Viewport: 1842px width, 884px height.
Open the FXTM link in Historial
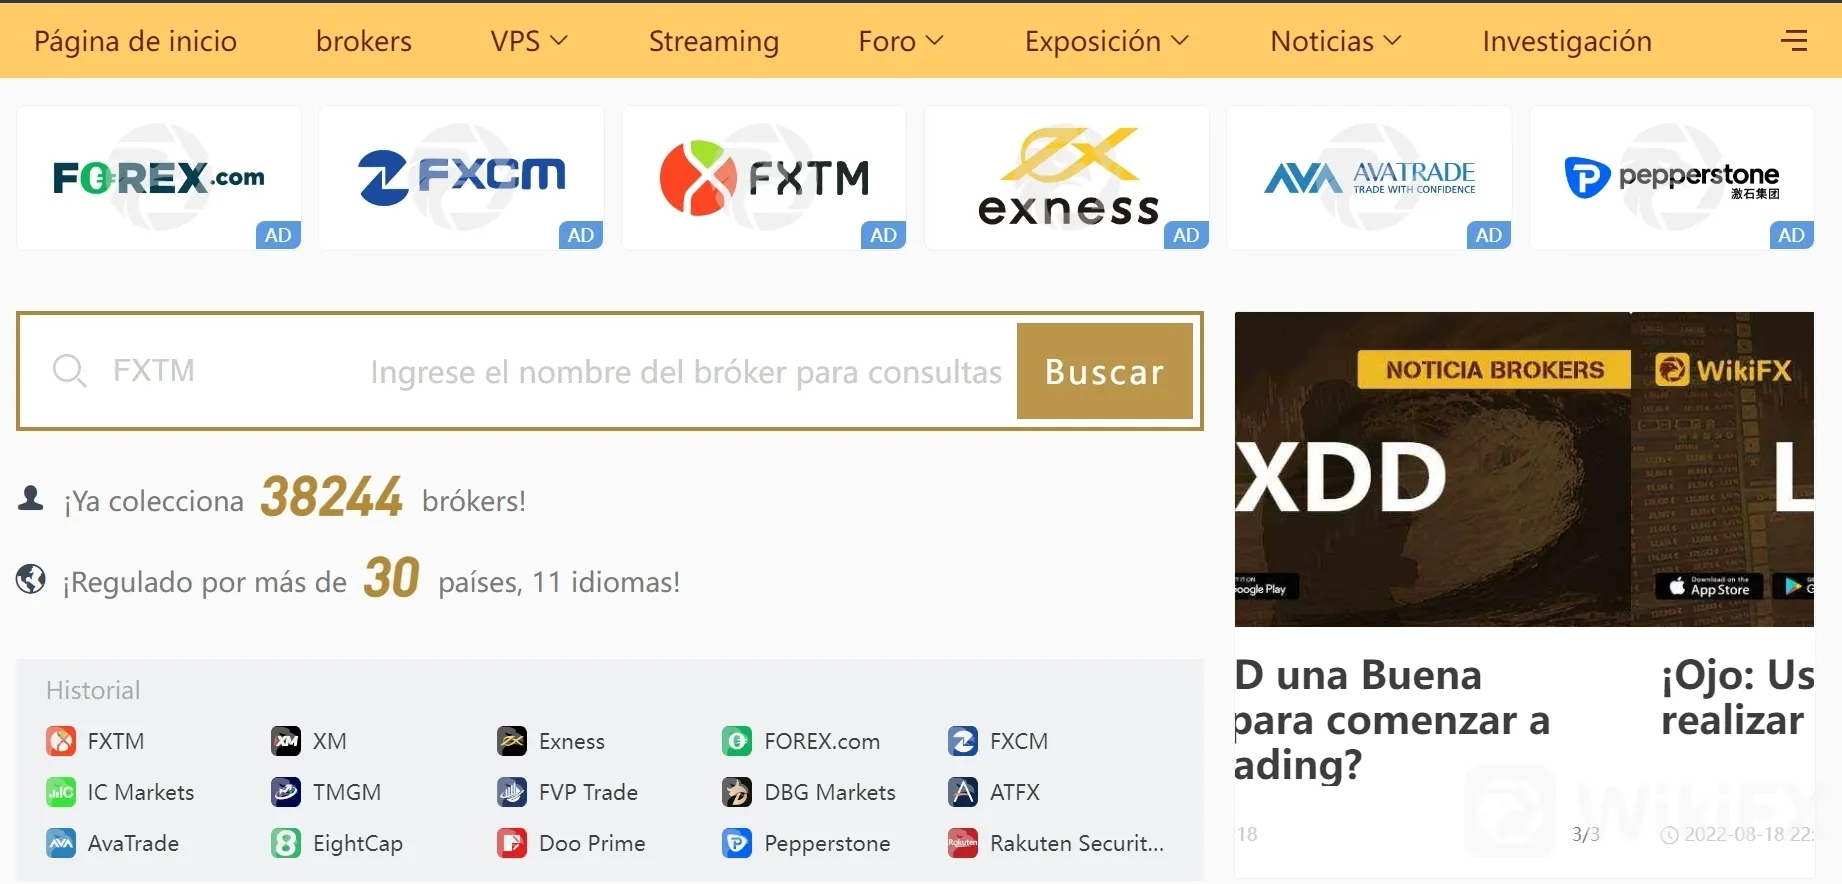point(116,741)
